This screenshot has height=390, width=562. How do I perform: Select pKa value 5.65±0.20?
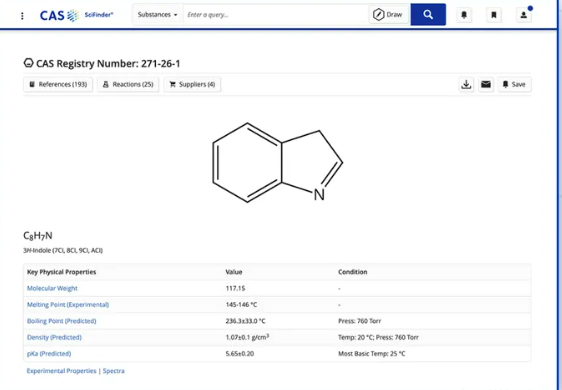239,353
